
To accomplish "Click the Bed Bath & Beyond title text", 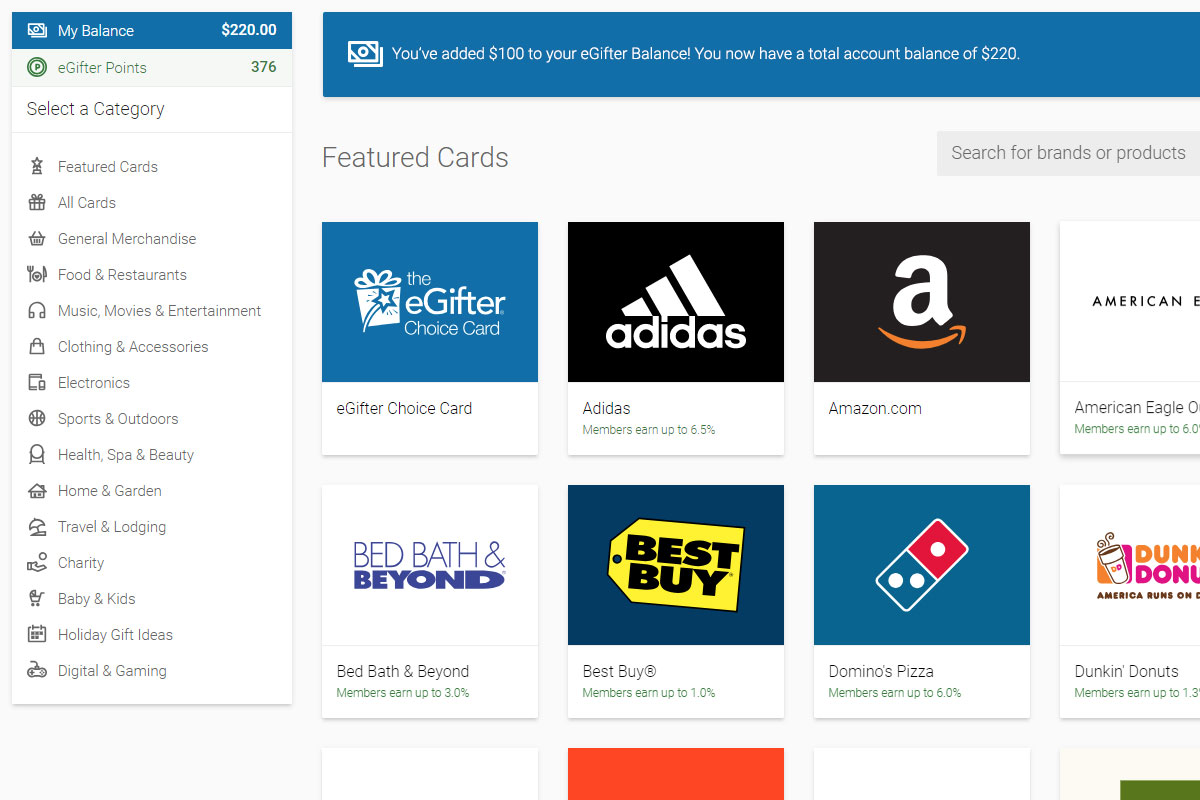I will pyautogui.click(x=403, y=671).
